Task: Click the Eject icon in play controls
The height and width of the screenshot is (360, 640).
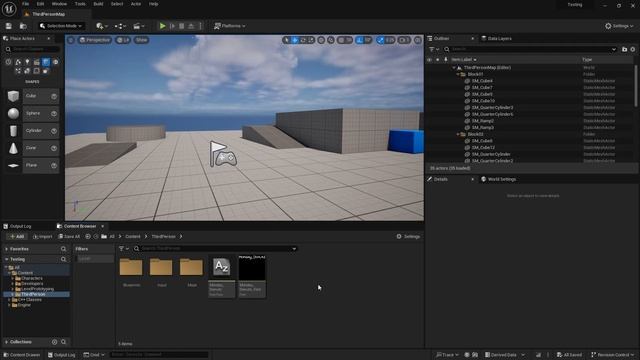Action: tap(191, 26)
